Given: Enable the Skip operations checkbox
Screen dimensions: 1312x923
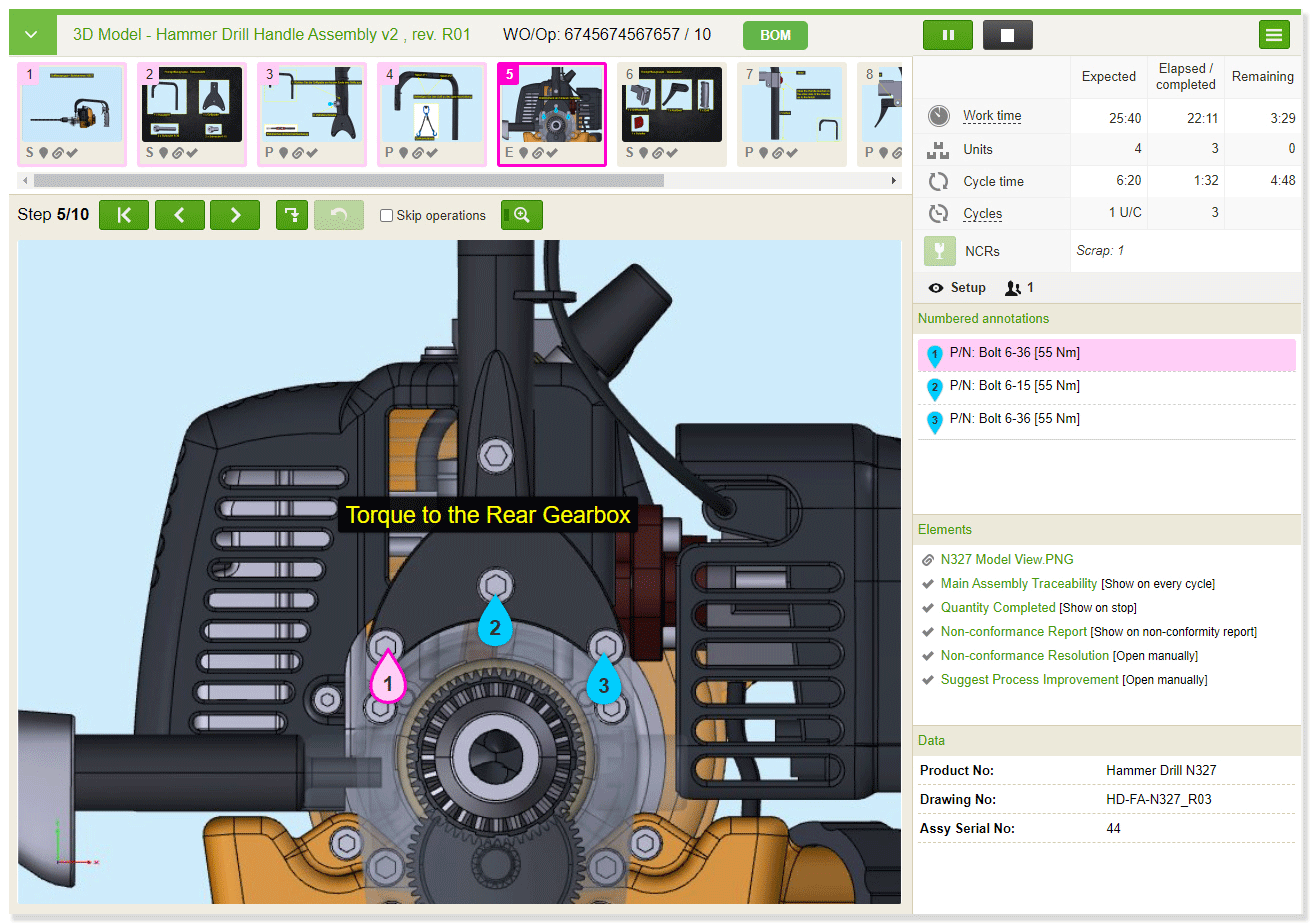Looking at the screenshot, I should click(387, 216).
